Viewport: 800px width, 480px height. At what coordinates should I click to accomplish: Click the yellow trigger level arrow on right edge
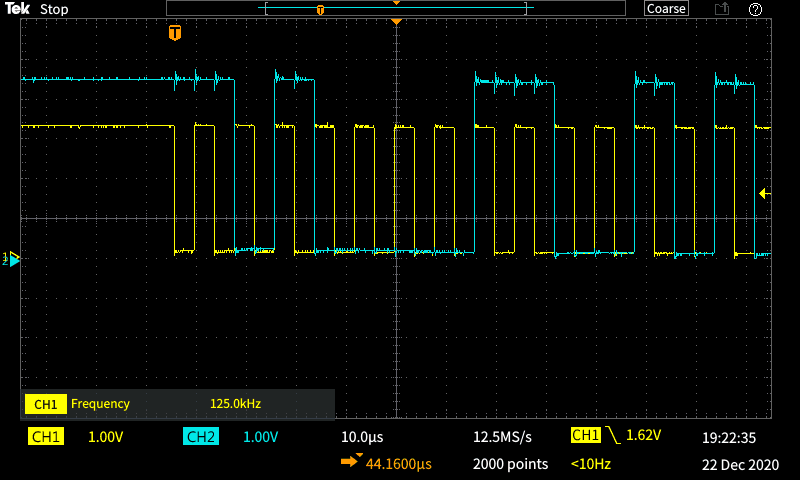(764, 193)
